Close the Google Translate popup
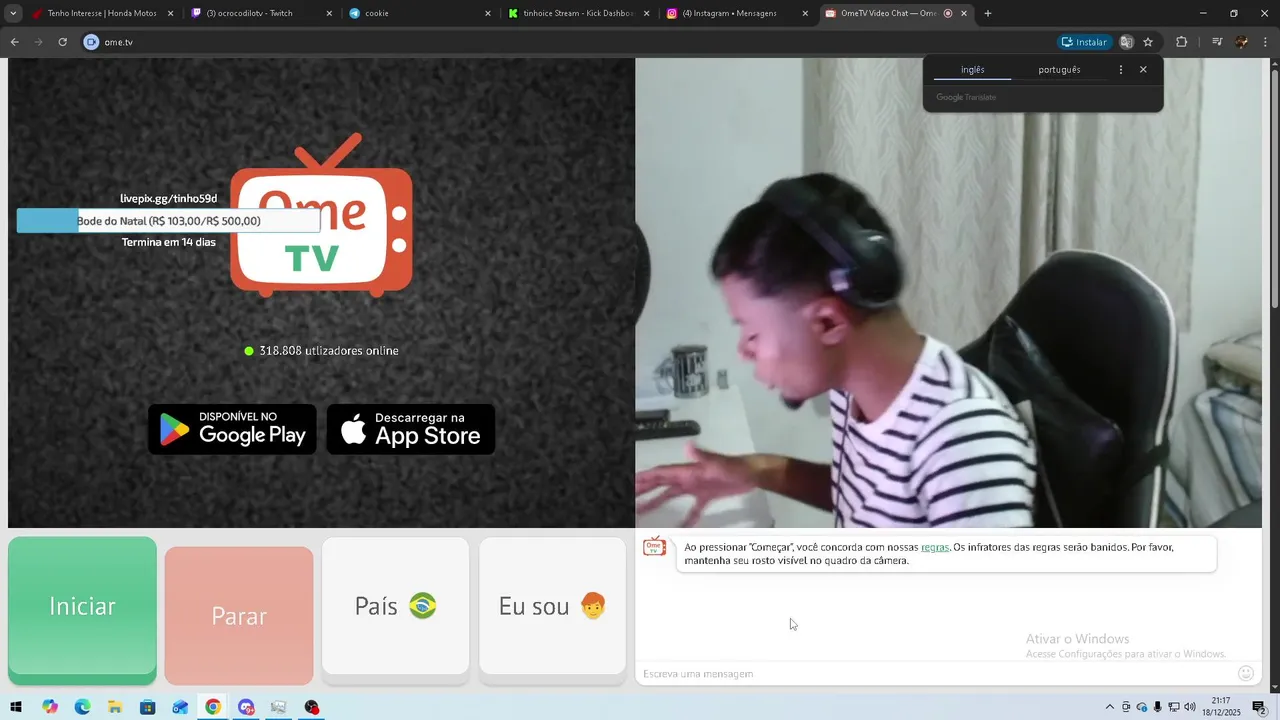 pyautogui.click(x=1143, y=70)
